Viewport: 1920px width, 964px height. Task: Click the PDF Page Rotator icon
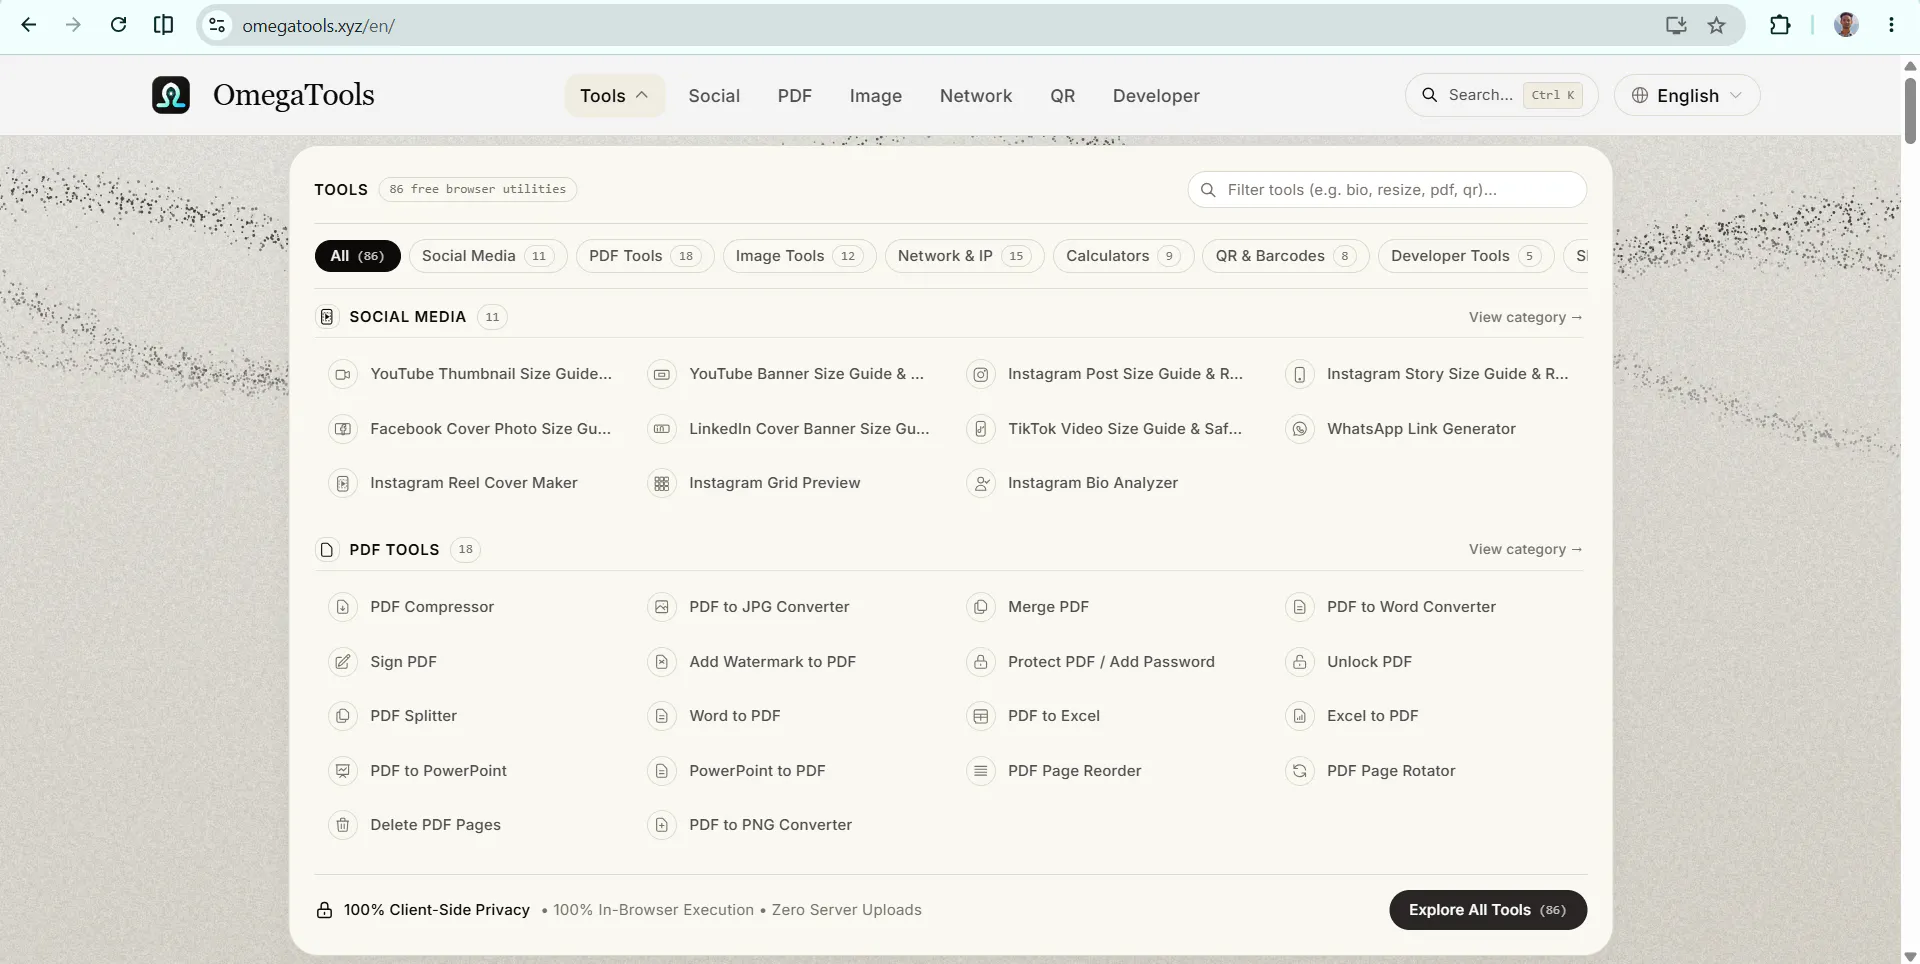pos(1300,771)
